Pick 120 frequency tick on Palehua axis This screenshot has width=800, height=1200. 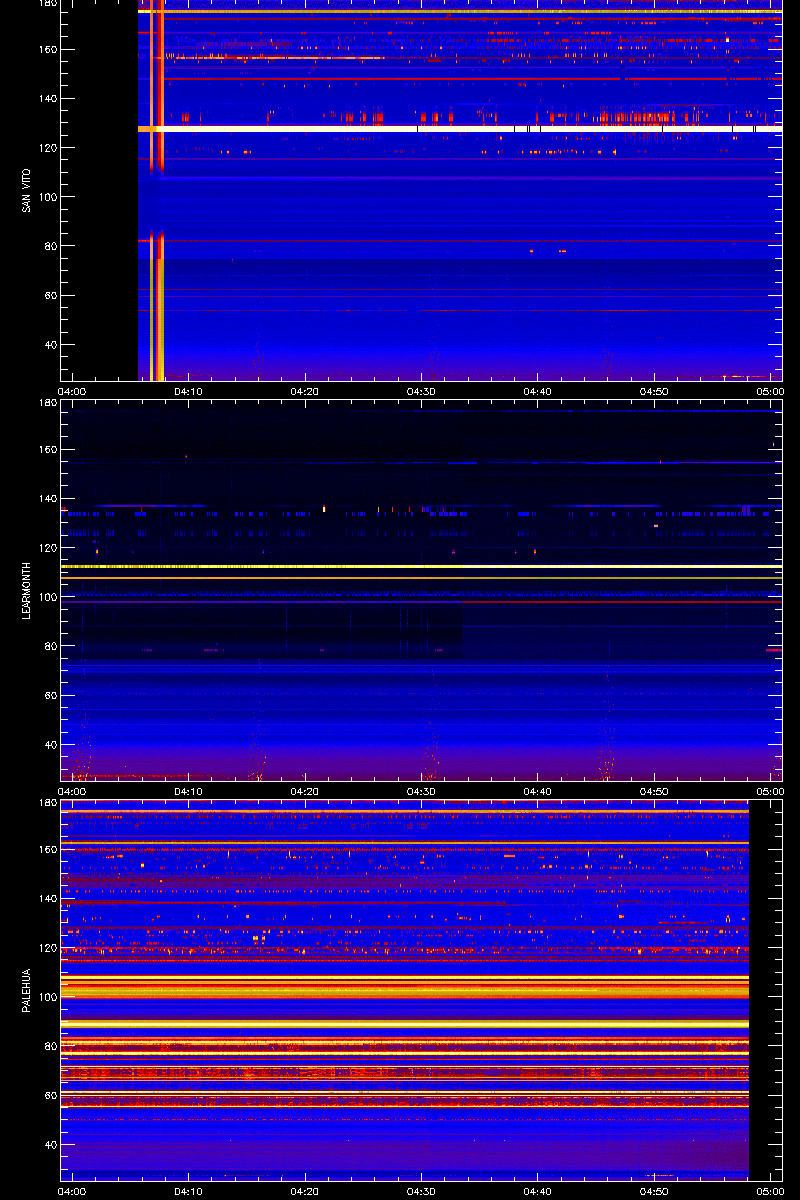[47, 948]
